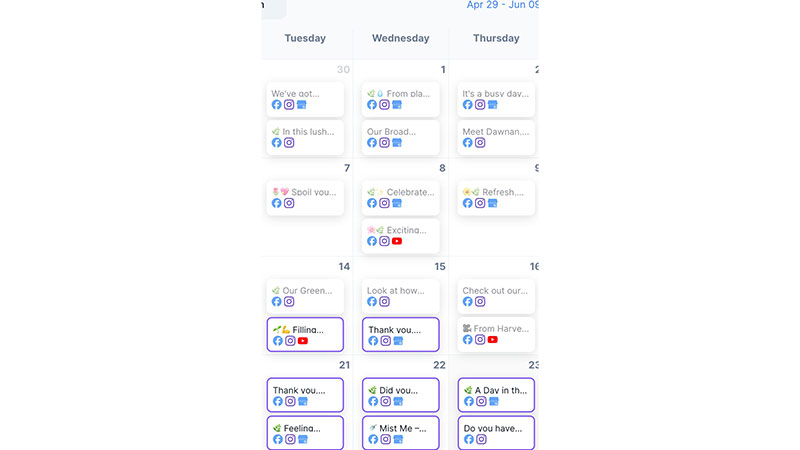Screen dimensions: 800x450
Task: Open the Did you... post on the 22nd
Action: pos(401,395)
